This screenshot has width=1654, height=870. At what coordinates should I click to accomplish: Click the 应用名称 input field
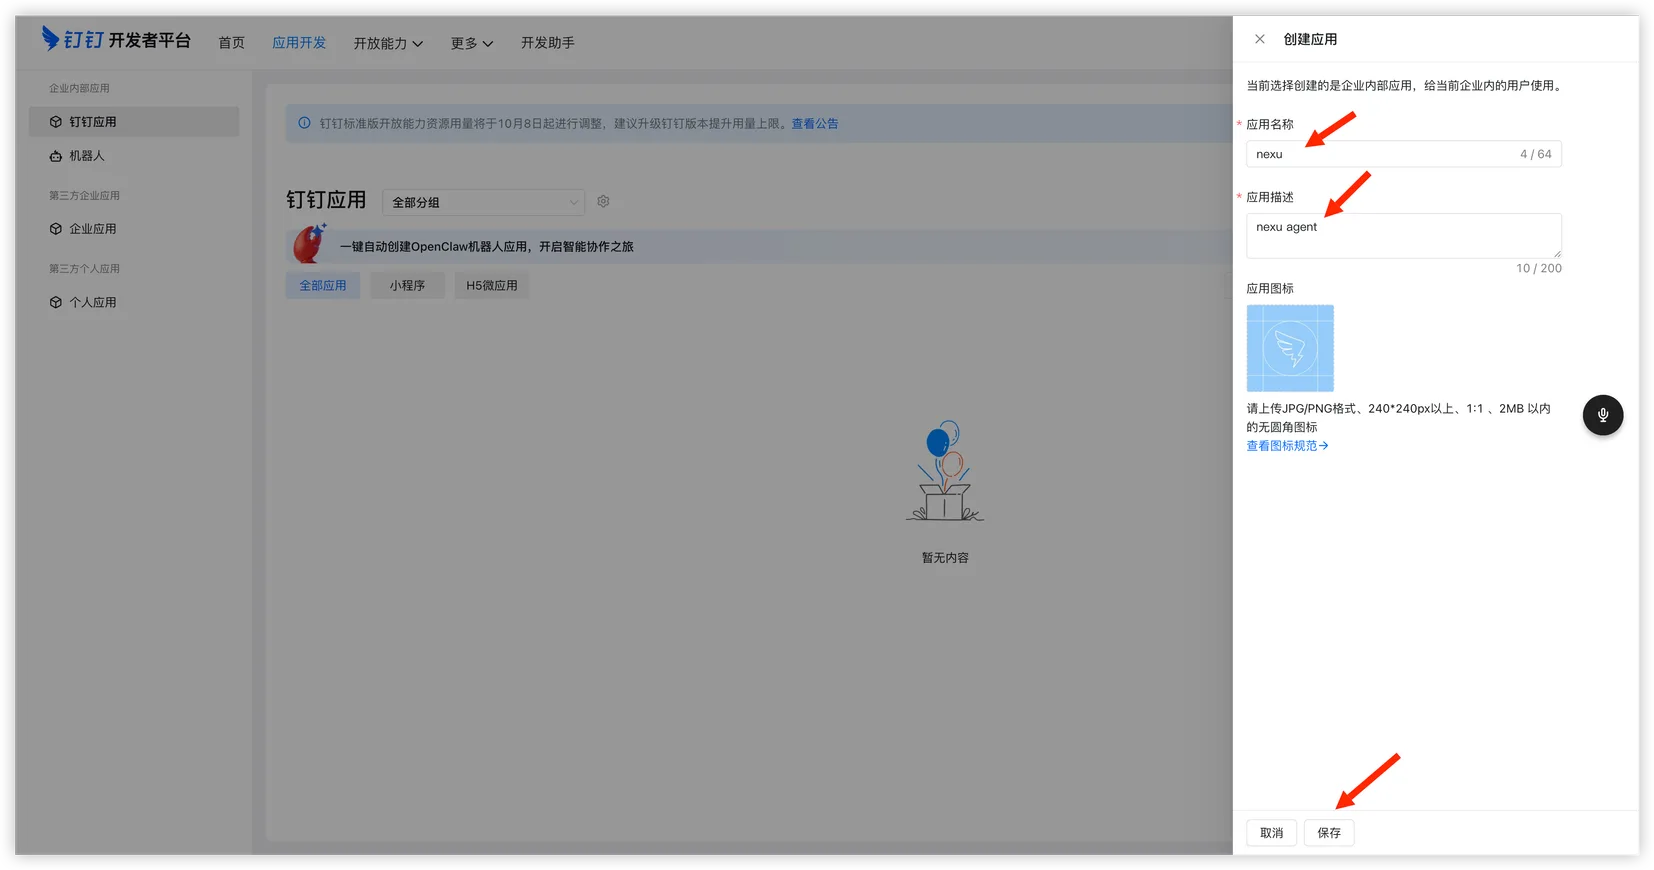[x=1380, y=154]
